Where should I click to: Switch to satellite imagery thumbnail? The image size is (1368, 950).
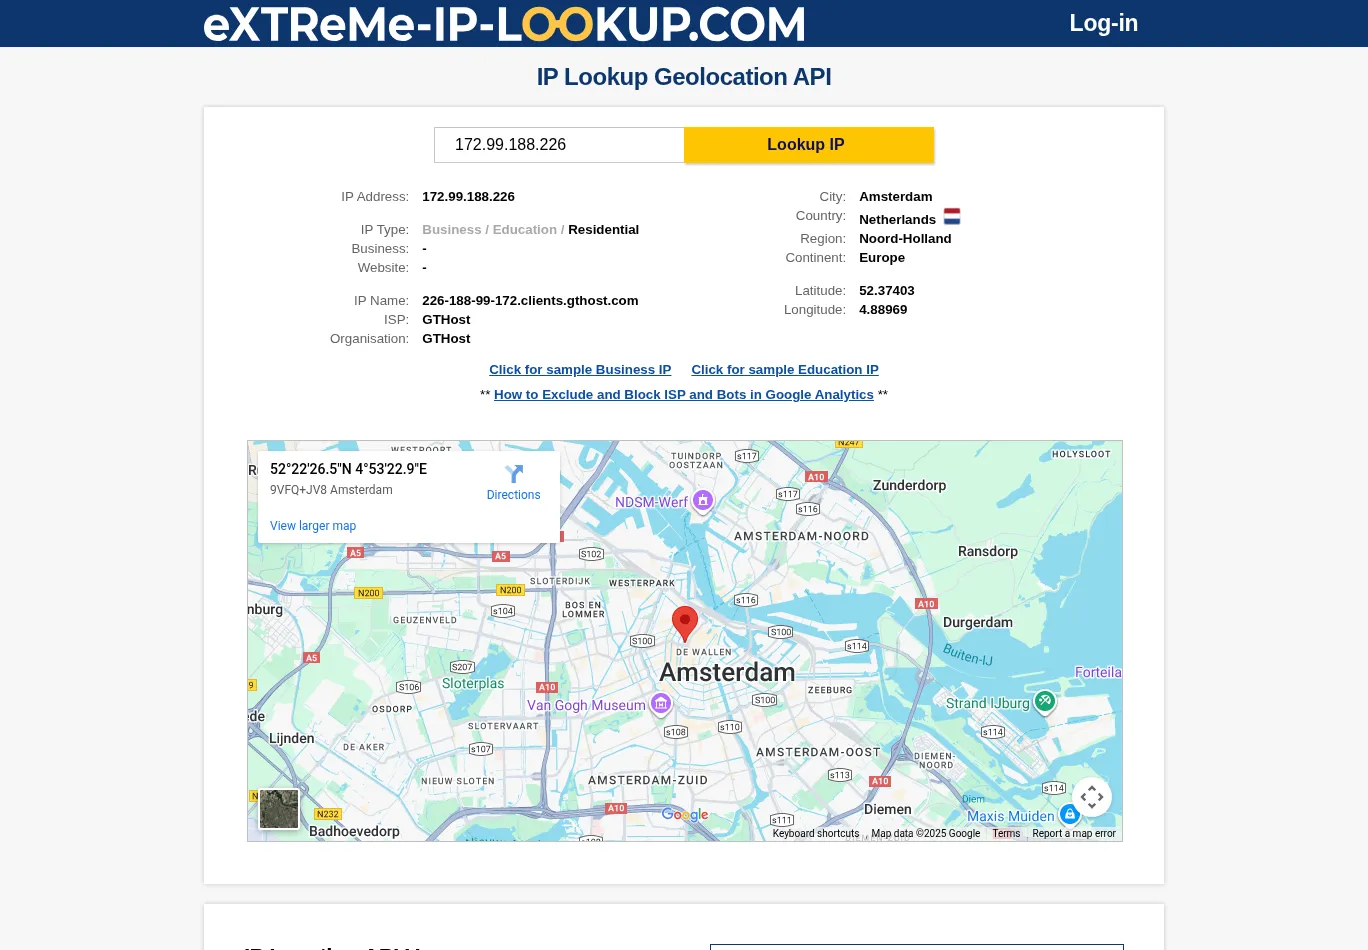tap(279, 809)
